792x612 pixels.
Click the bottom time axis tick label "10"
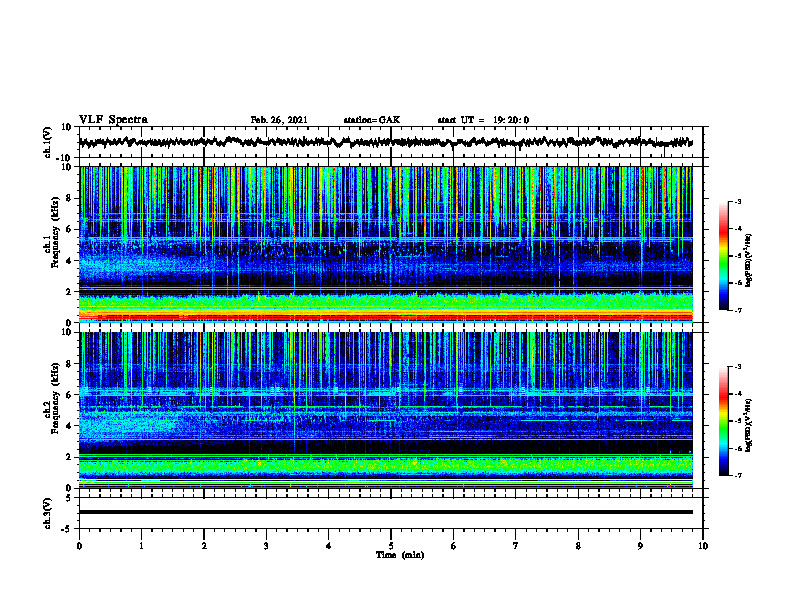(703, 546)
